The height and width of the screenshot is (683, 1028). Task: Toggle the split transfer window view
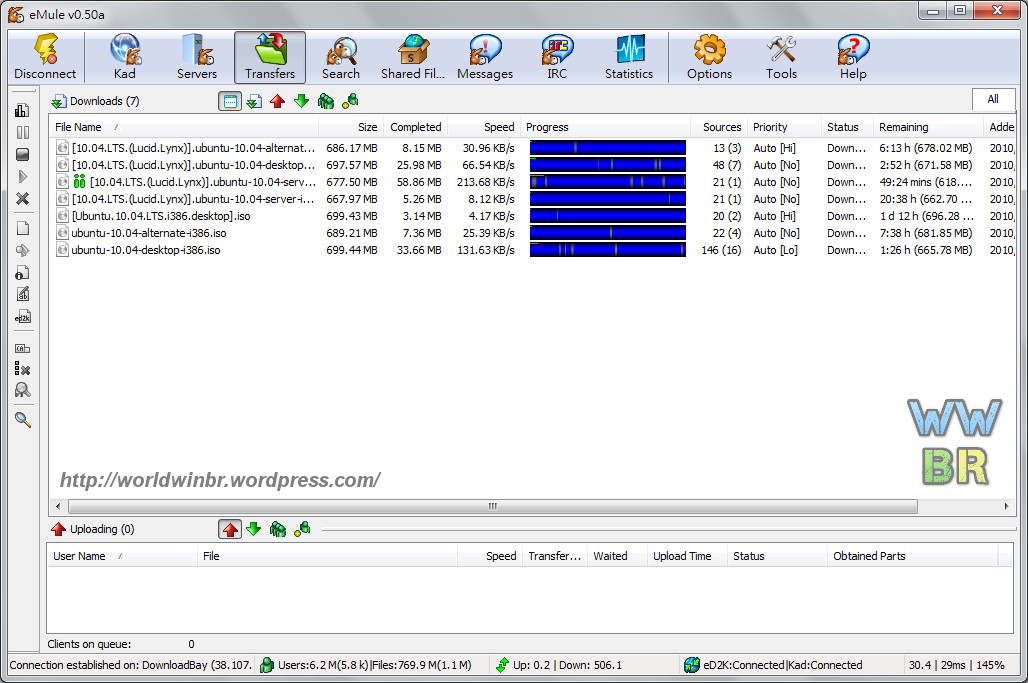tap(231, 101)
